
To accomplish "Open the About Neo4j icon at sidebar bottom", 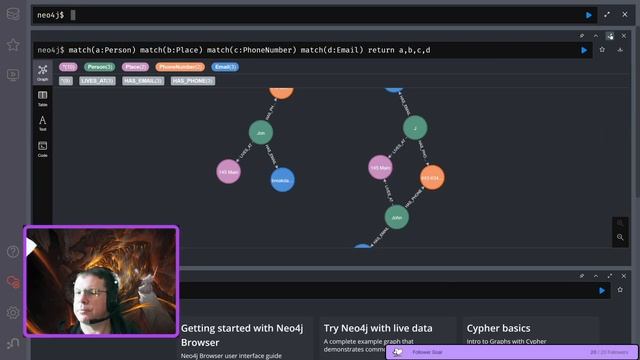I will point(13,343).
